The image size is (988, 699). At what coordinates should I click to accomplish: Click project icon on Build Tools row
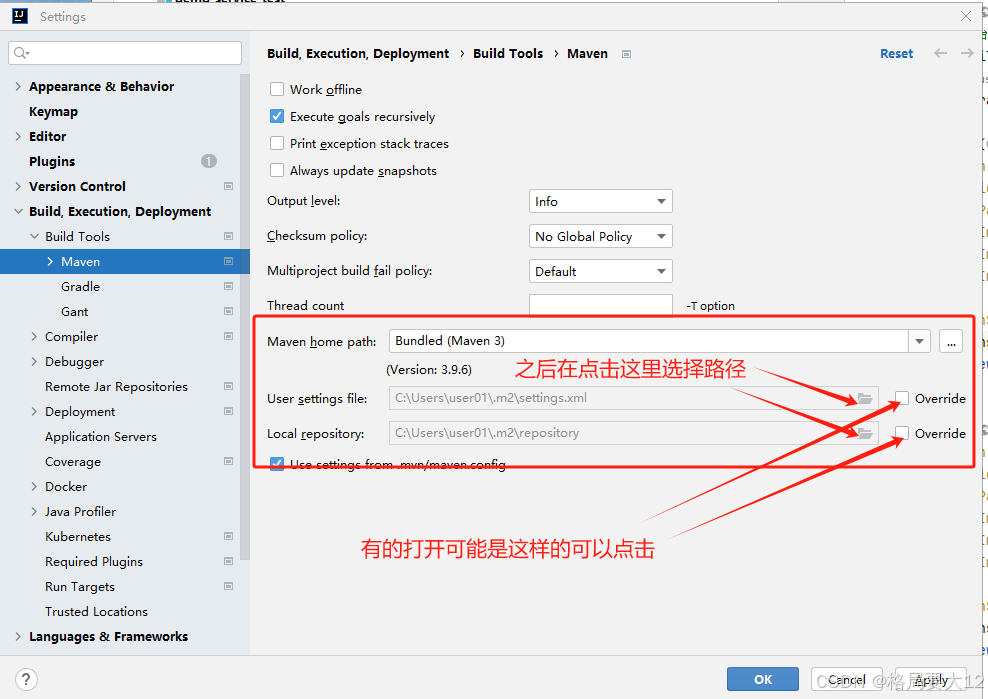[229, 236]
